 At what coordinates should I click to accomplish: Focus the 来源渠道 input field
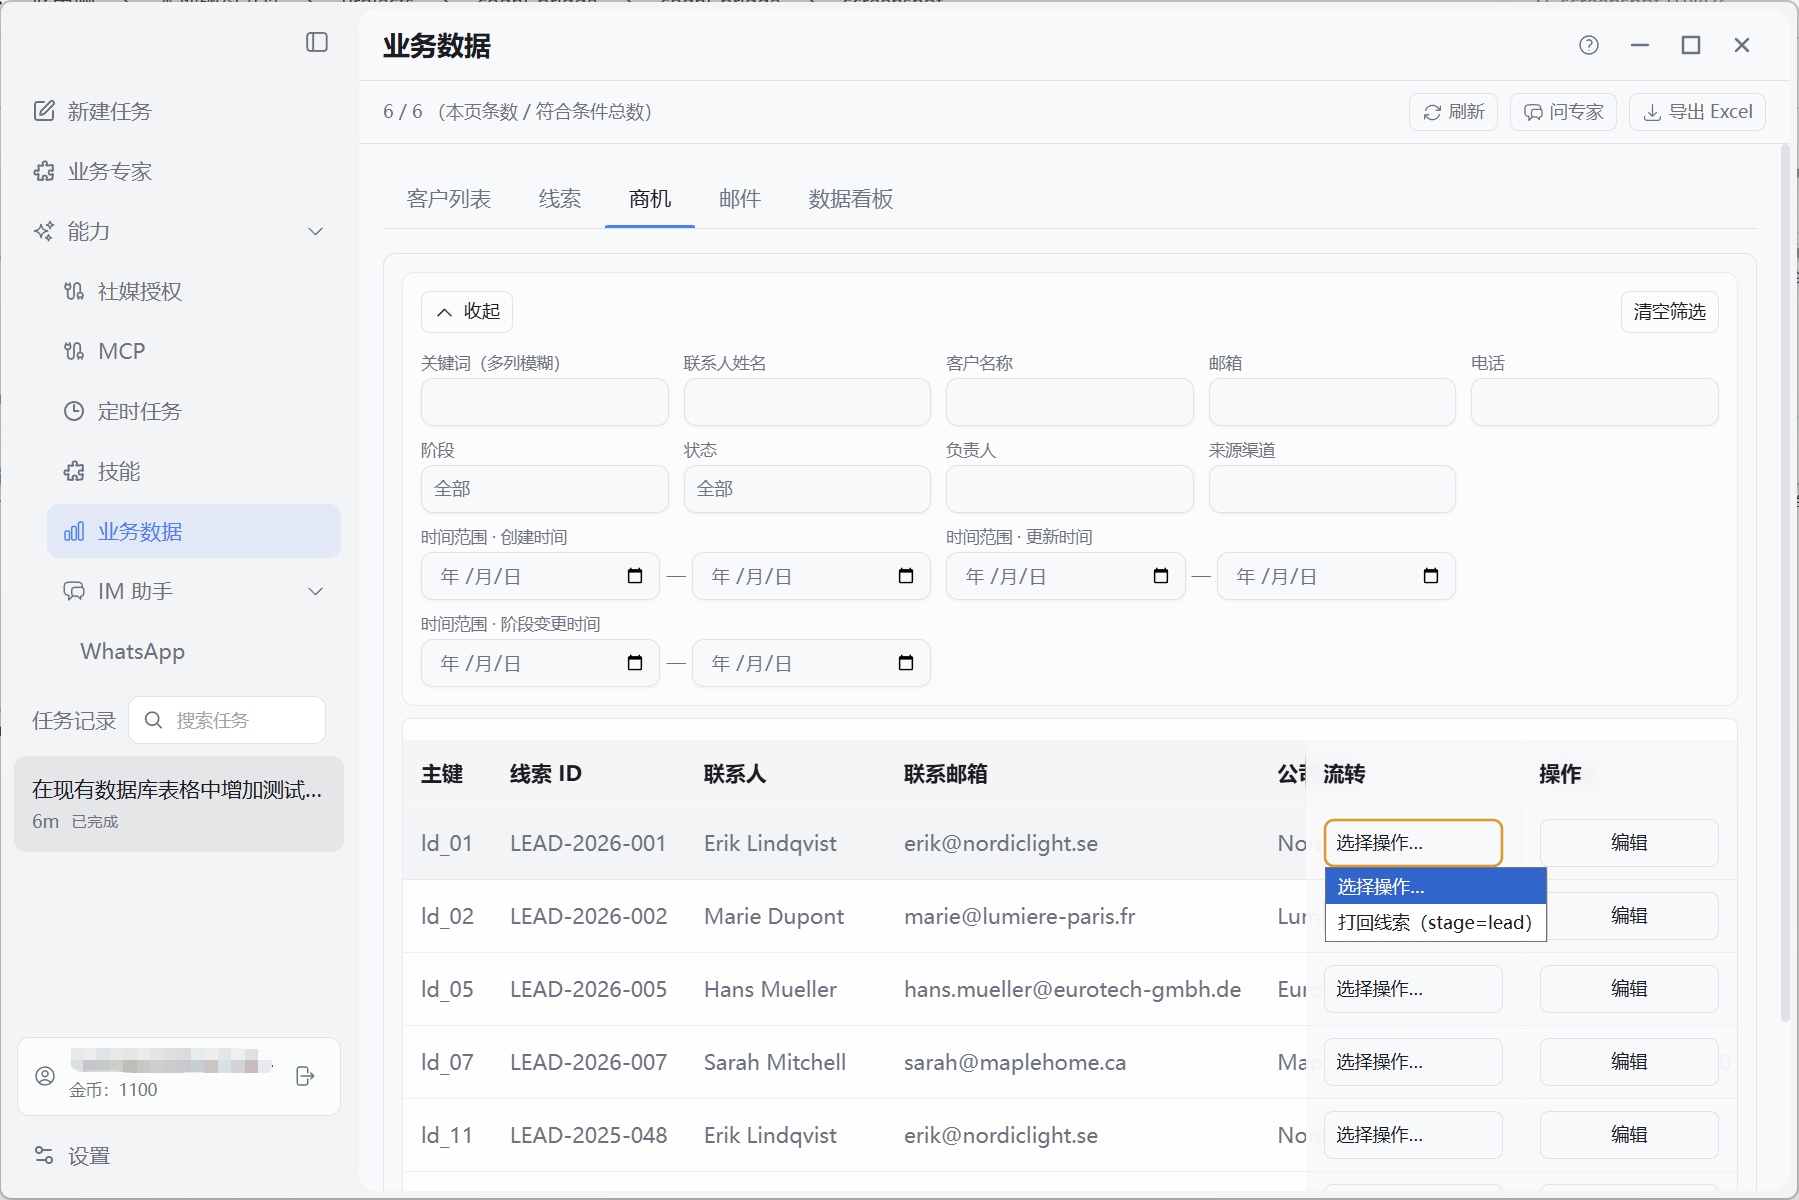(x=1332, y=489)
